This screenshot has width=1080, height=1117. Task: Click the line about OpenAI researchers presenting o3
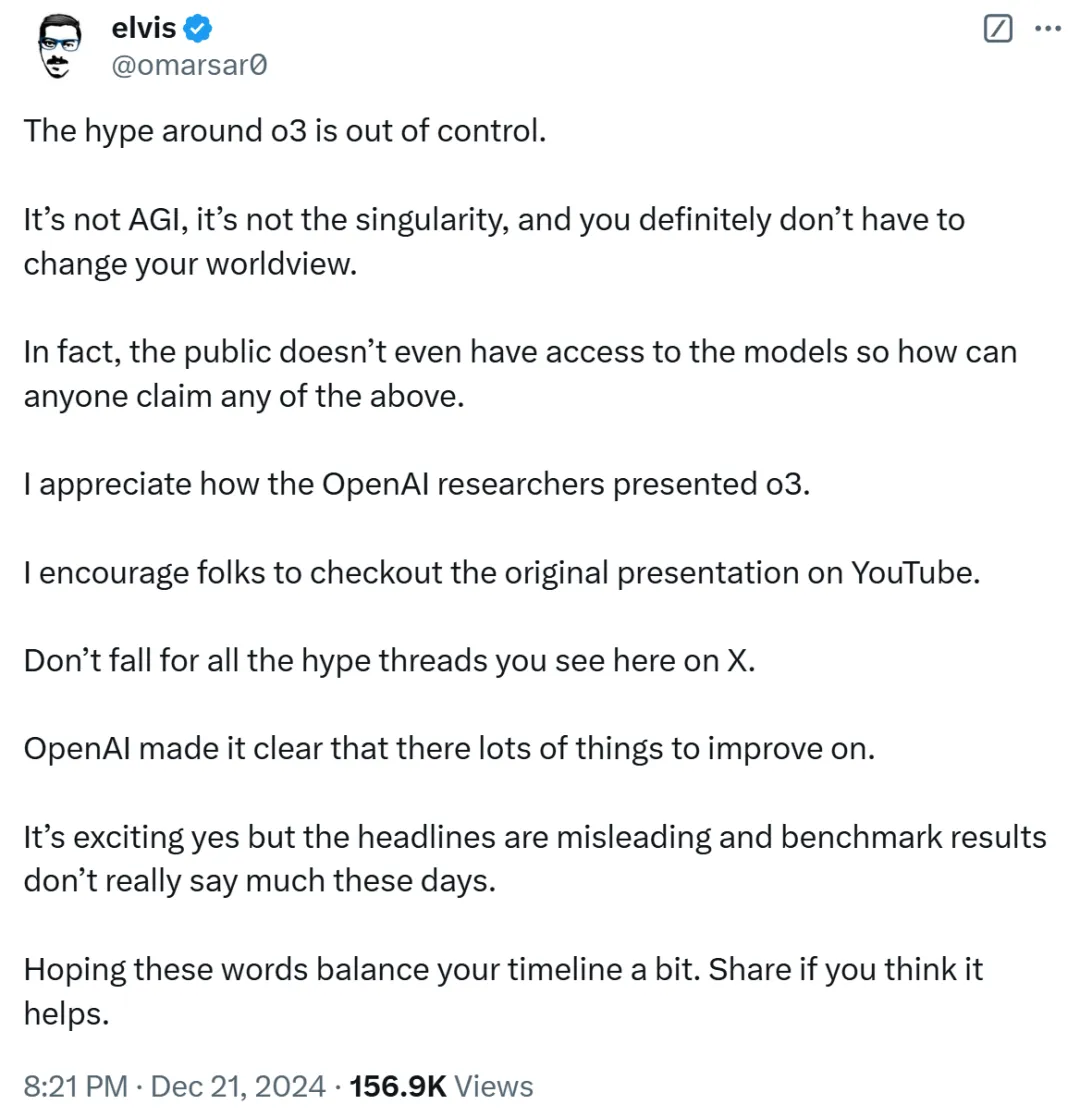[417, 484]
